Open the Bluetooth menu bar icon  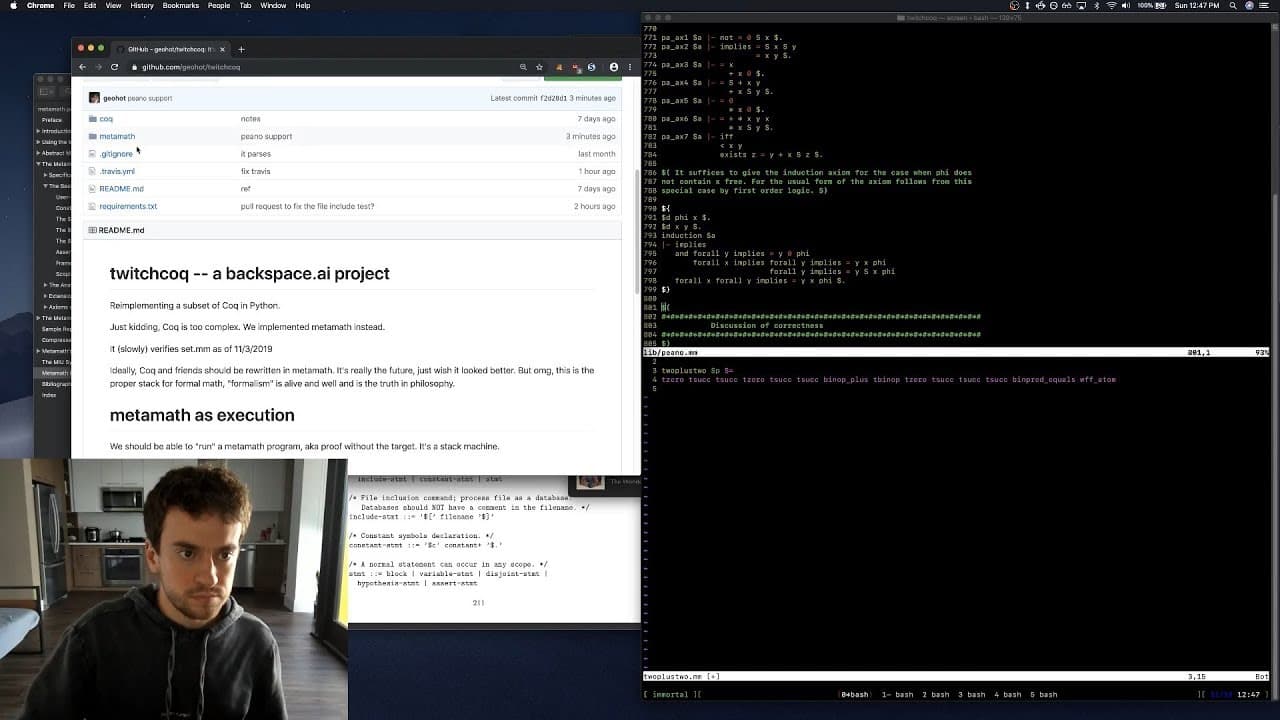(x=1096, y=6)
